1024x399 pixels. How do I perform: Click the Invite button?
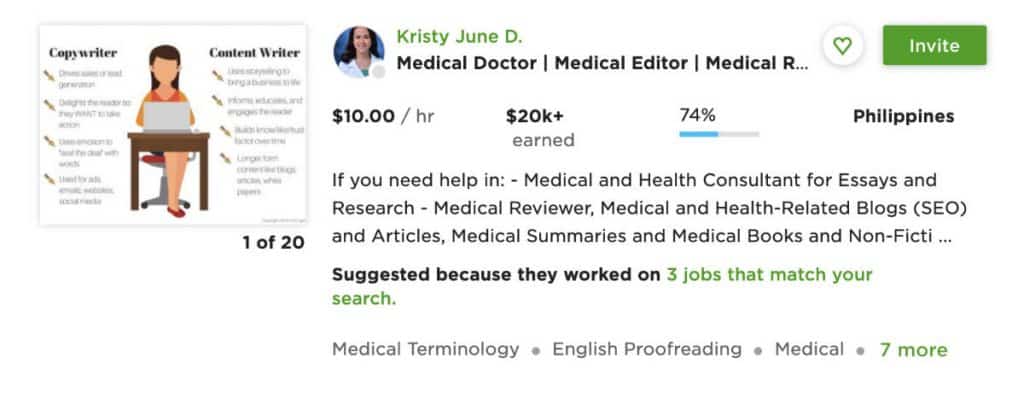[x=935, y=46]
